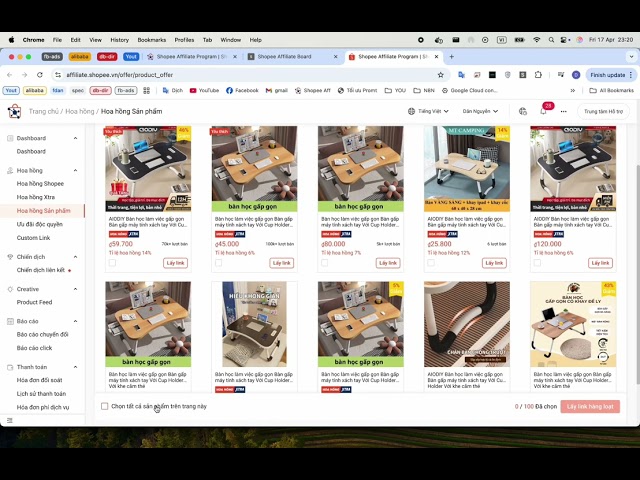Viewport: 640px width, 480px height.
Task: Open the Tiếng Việt language dropdown
Action: [428, 111]
